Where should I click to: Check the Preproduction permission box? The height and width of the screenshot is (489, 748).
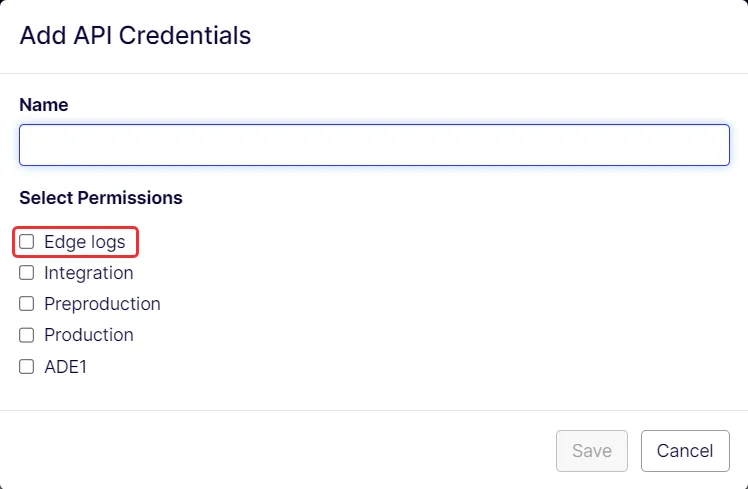tap(27, 304)
